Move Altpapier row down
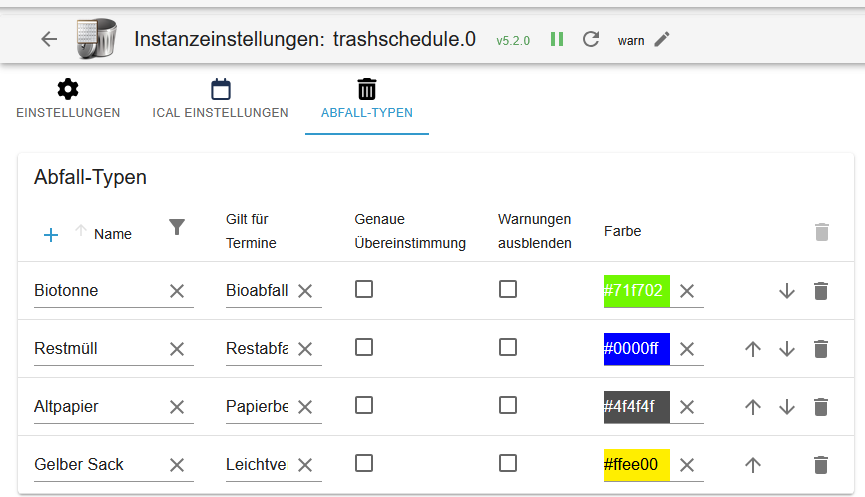The image size is (865, 497). tap(787, 407)
